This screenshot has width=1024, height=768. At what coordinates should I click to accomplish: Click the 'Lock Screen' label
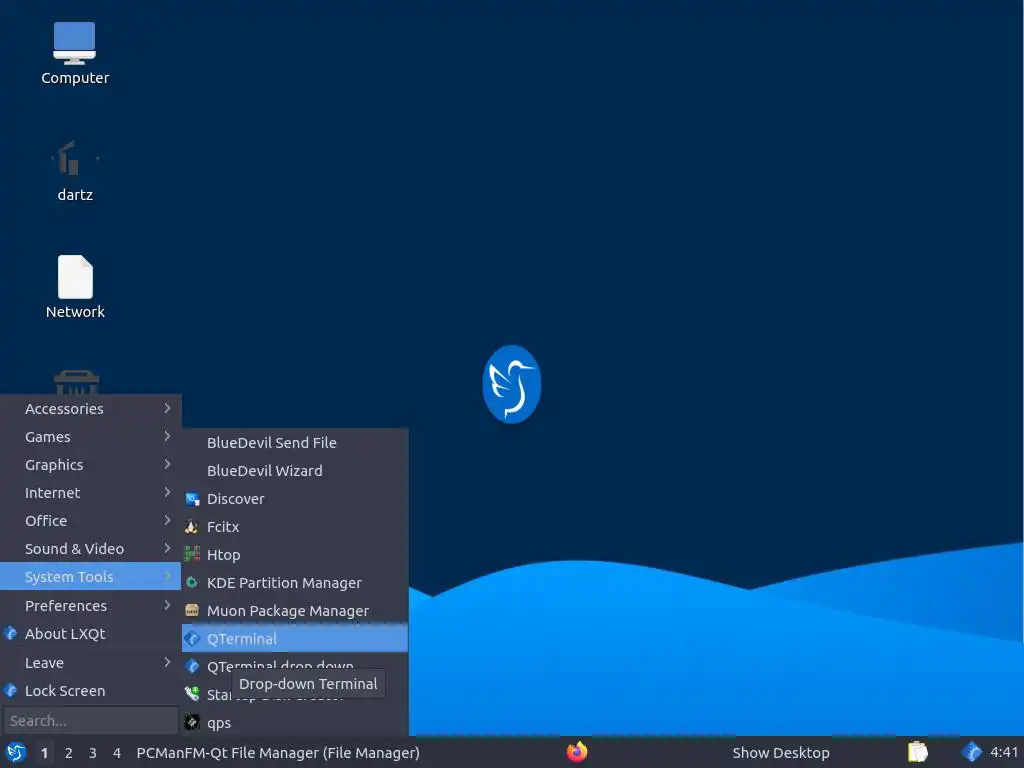pyautogui.click(x=65, y=690)
